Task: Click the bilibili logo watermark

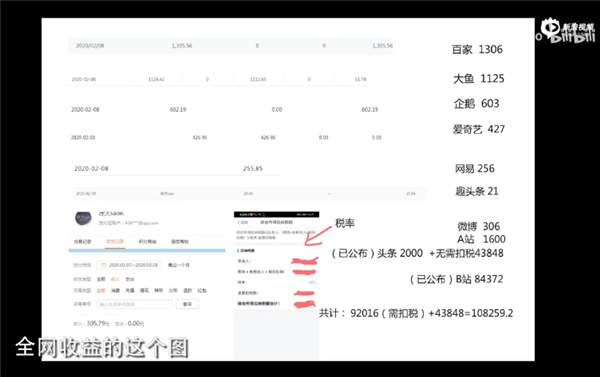Action: tap(568, 31)
